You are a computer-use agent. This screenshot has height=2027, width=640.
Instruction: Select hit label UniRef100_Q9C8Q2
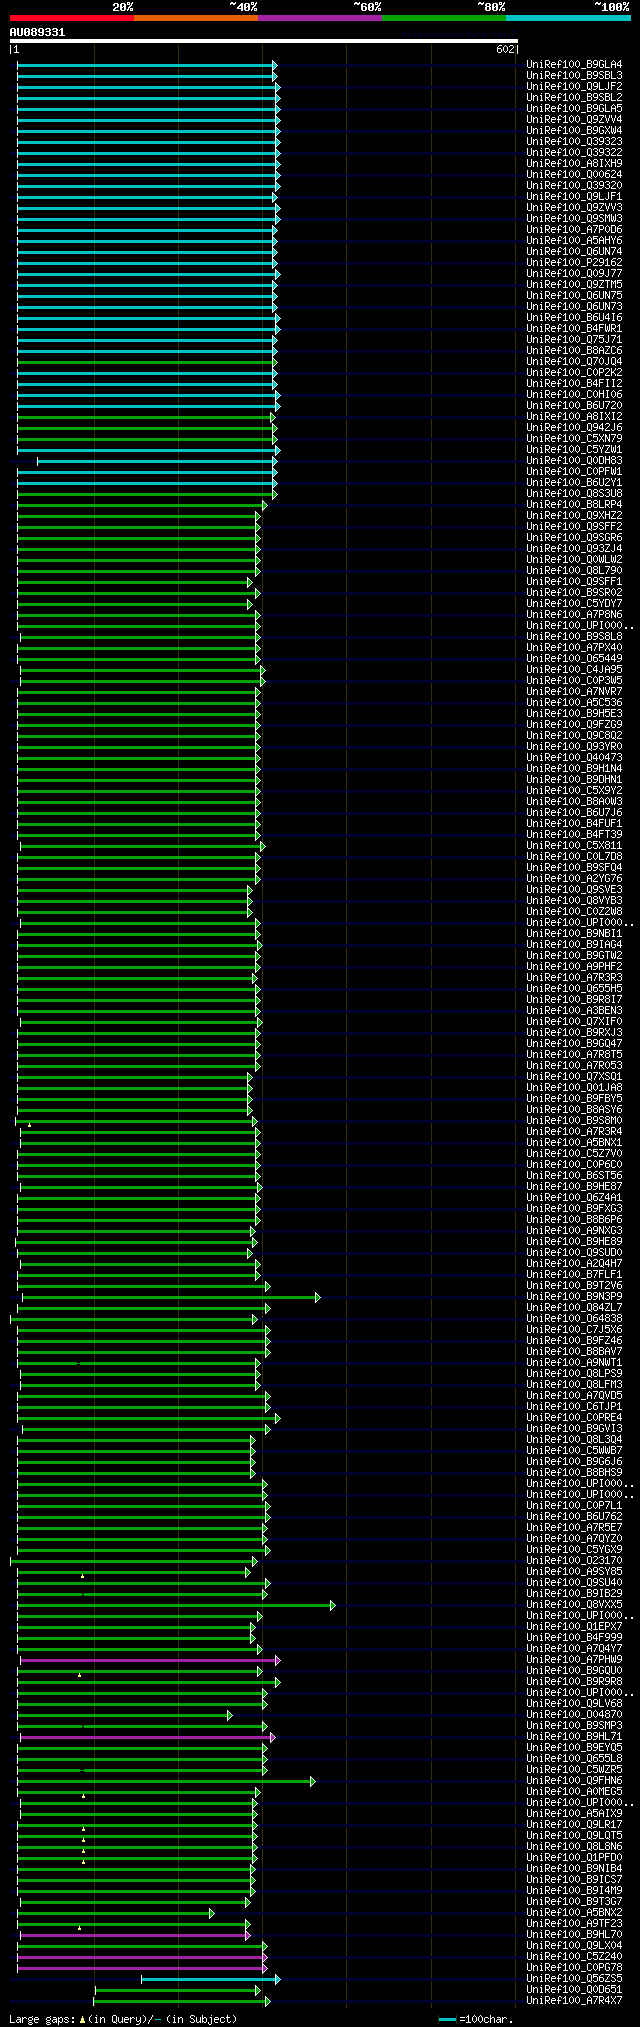click(x=574, y=736)
